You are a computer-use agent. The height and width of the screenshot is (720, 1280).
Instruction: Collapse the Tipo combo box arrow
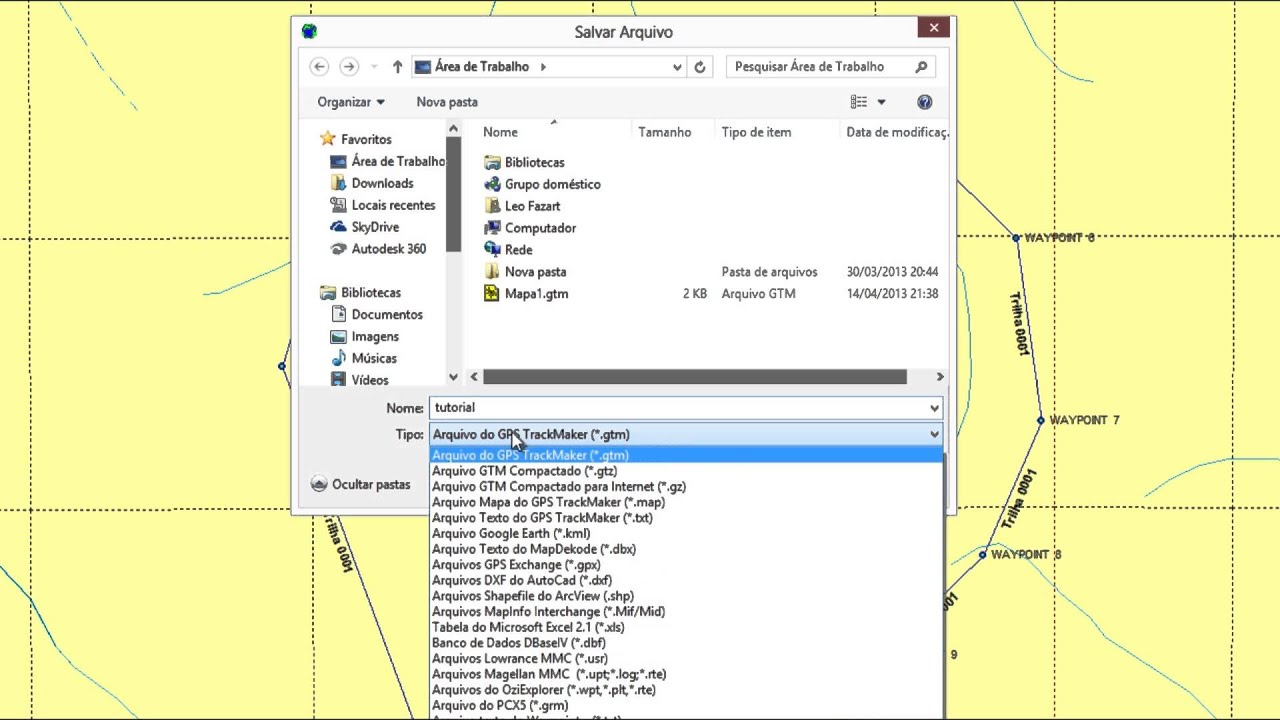tap(934, 435)
